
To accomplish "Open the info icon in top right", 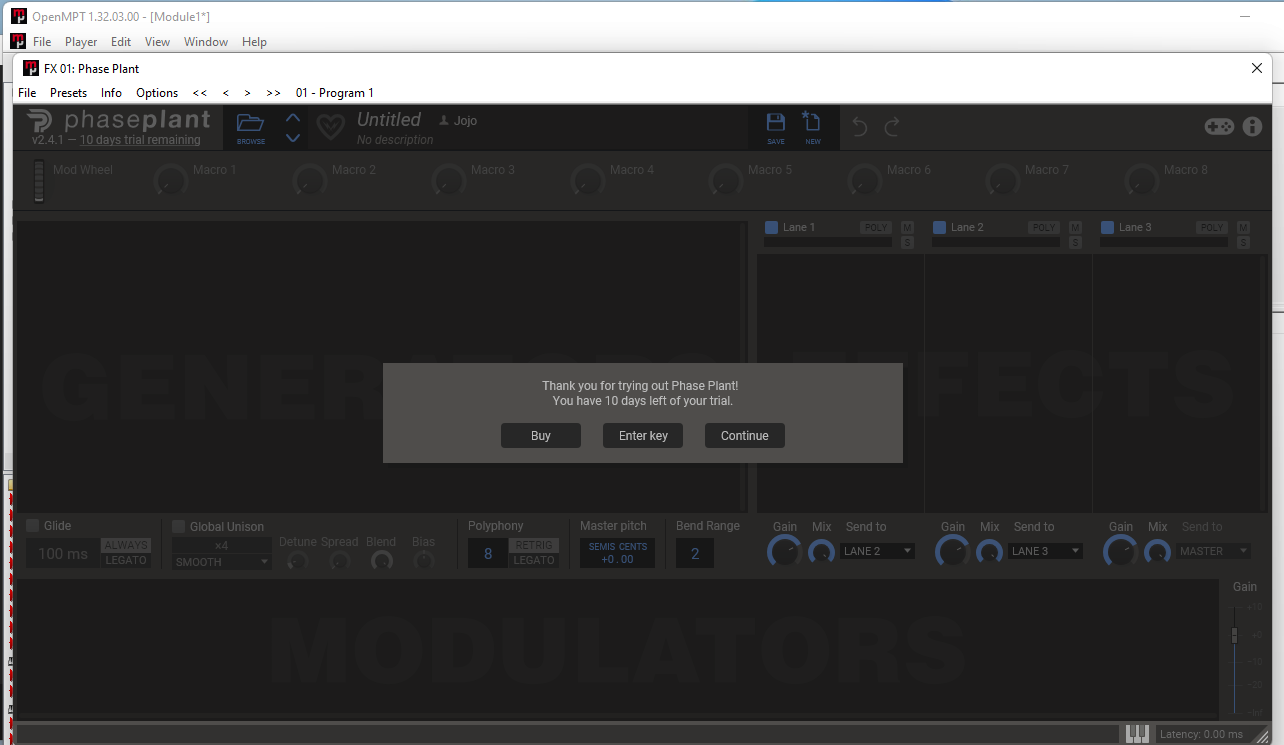I will (x=1252, y=126).
